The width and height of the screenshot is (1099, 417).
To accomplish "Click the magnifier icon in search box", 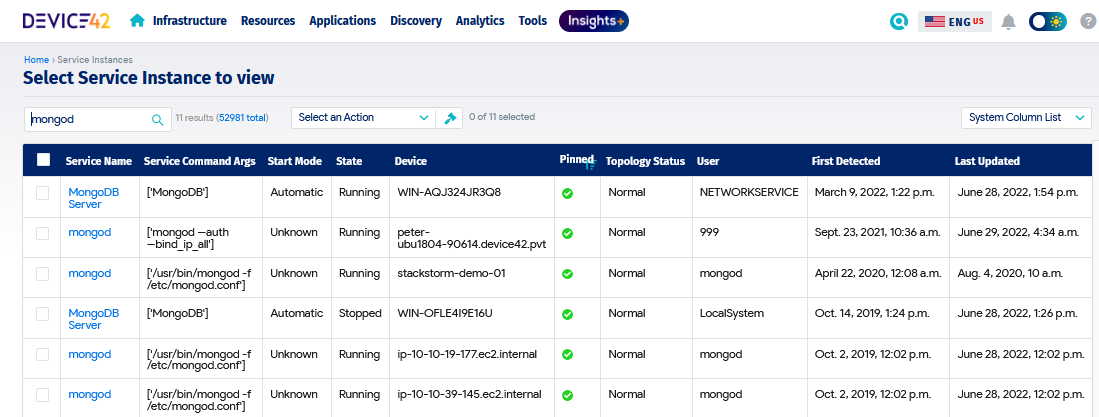I will point(157,119).
